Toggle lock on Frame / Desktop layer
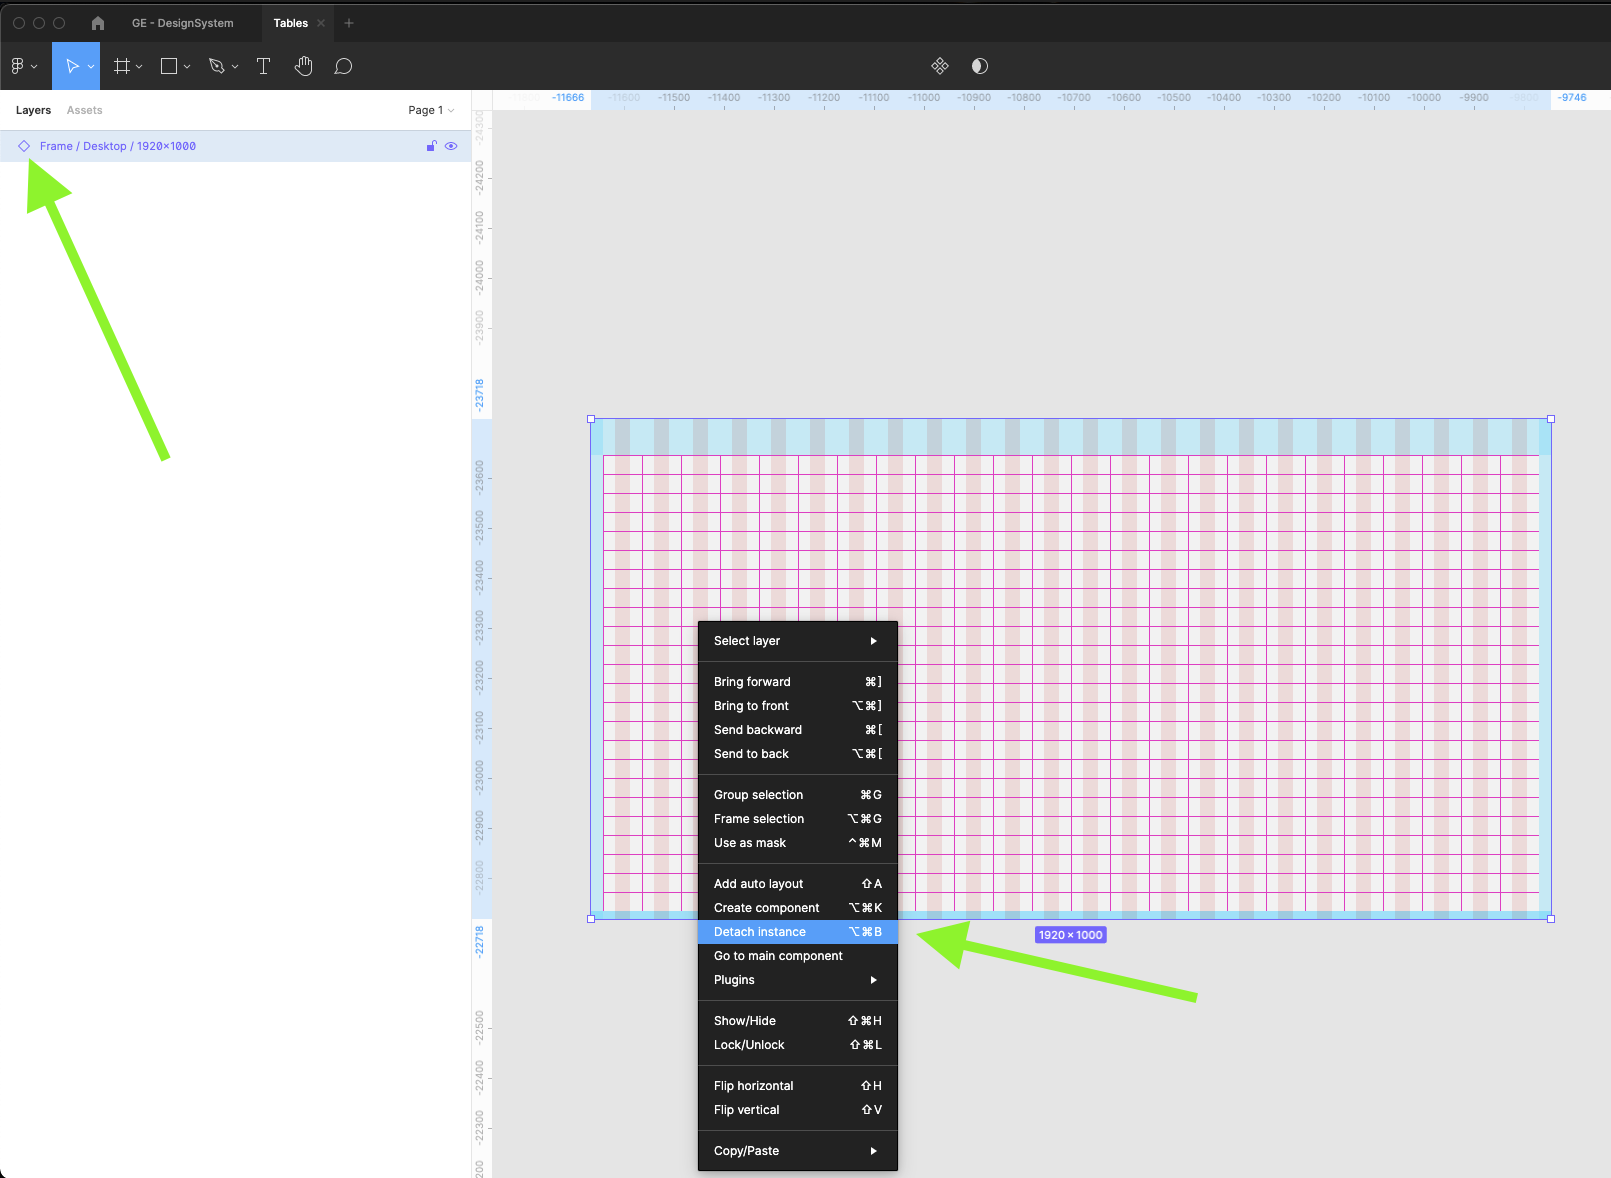1611x1178 pixels. pos(432,146)
